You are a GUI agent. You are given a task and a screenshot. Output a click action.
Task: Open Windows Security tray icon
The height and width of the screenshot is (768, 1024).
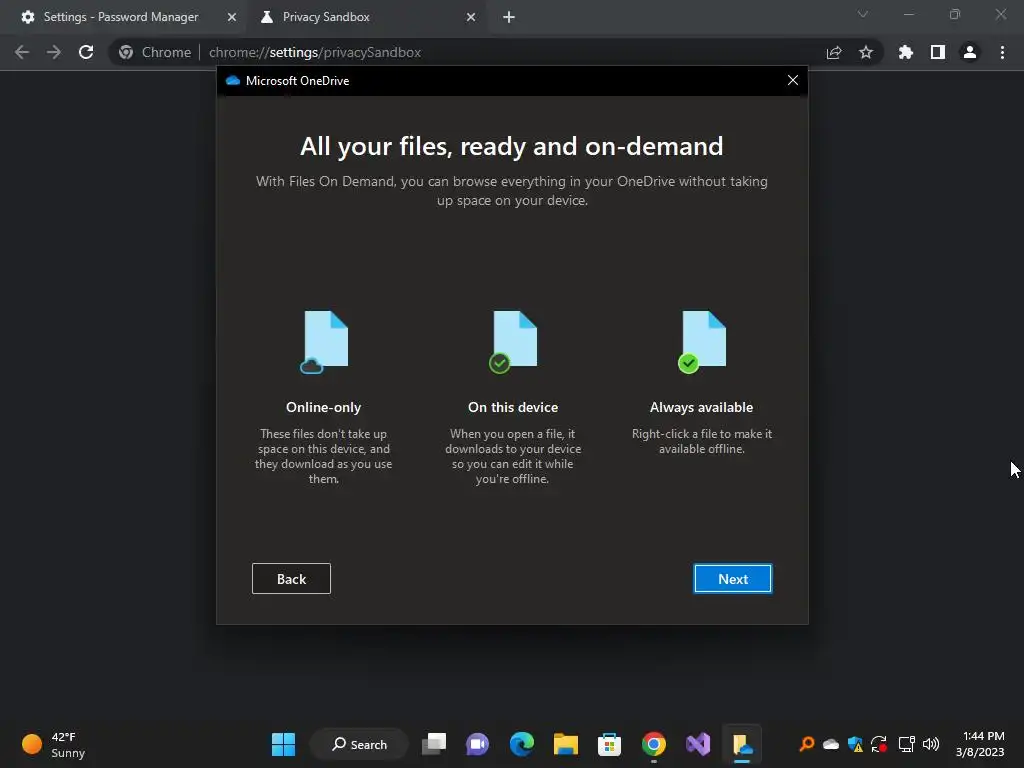[855, 744]
